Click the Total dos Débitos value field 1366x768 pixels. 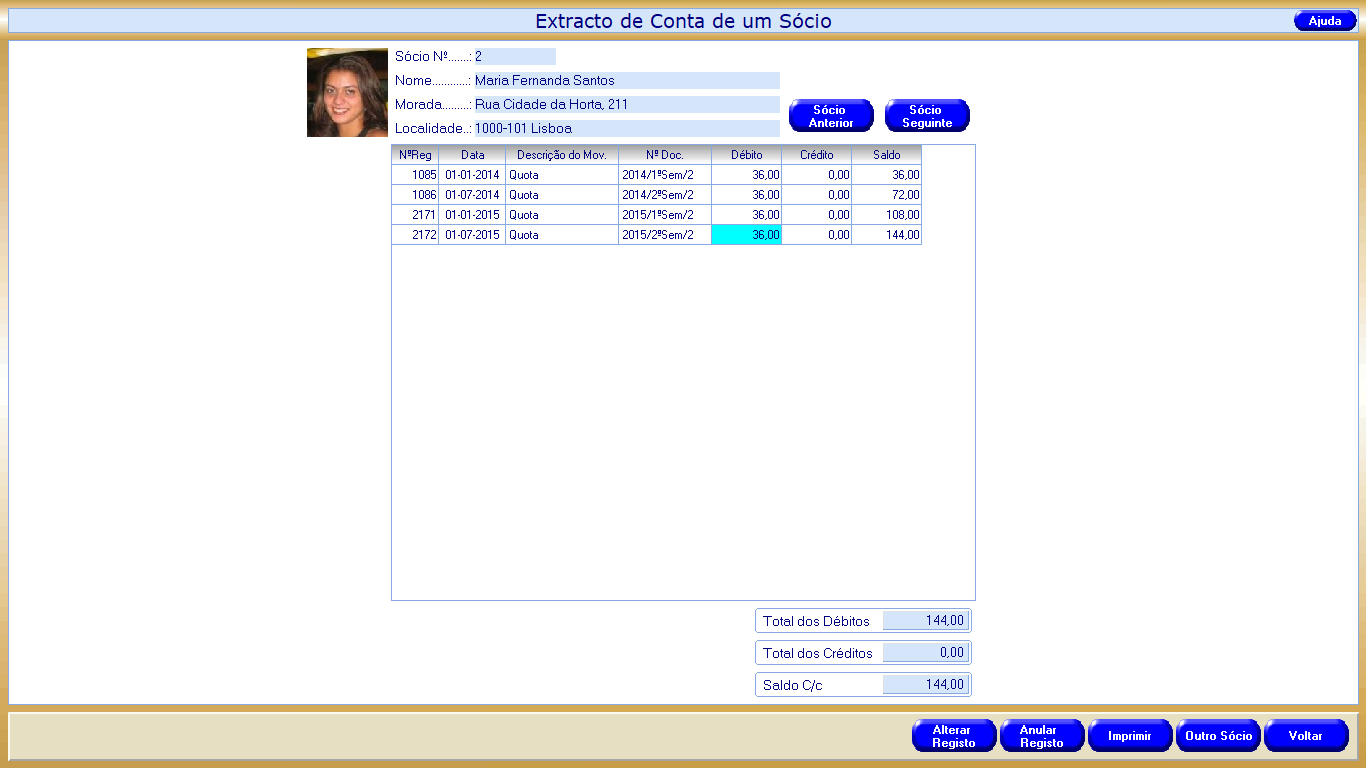pyautogui.click(x=925, y=621)
